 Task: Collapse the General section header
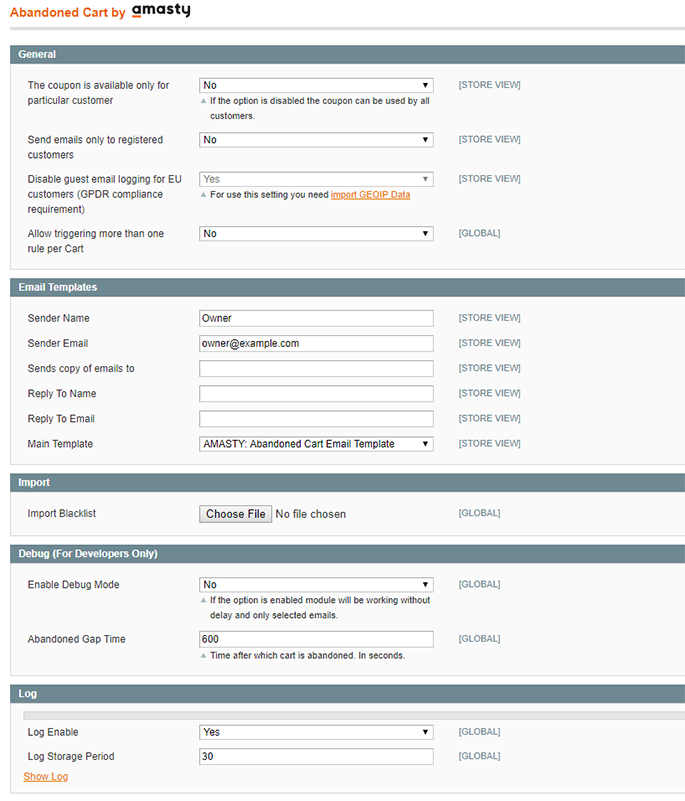[x=347, y=54]
